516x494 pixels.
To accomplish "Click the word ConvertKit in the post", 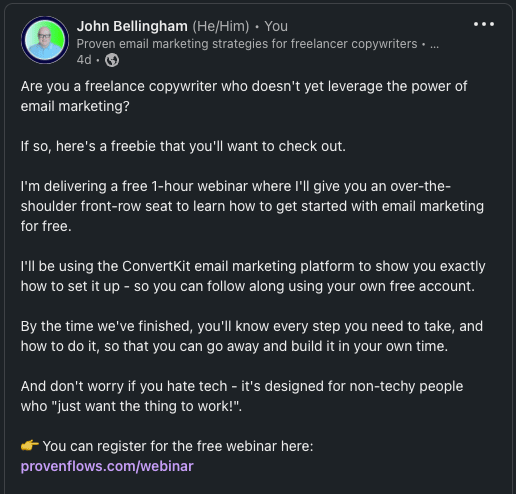I will [x=156, y=266].
